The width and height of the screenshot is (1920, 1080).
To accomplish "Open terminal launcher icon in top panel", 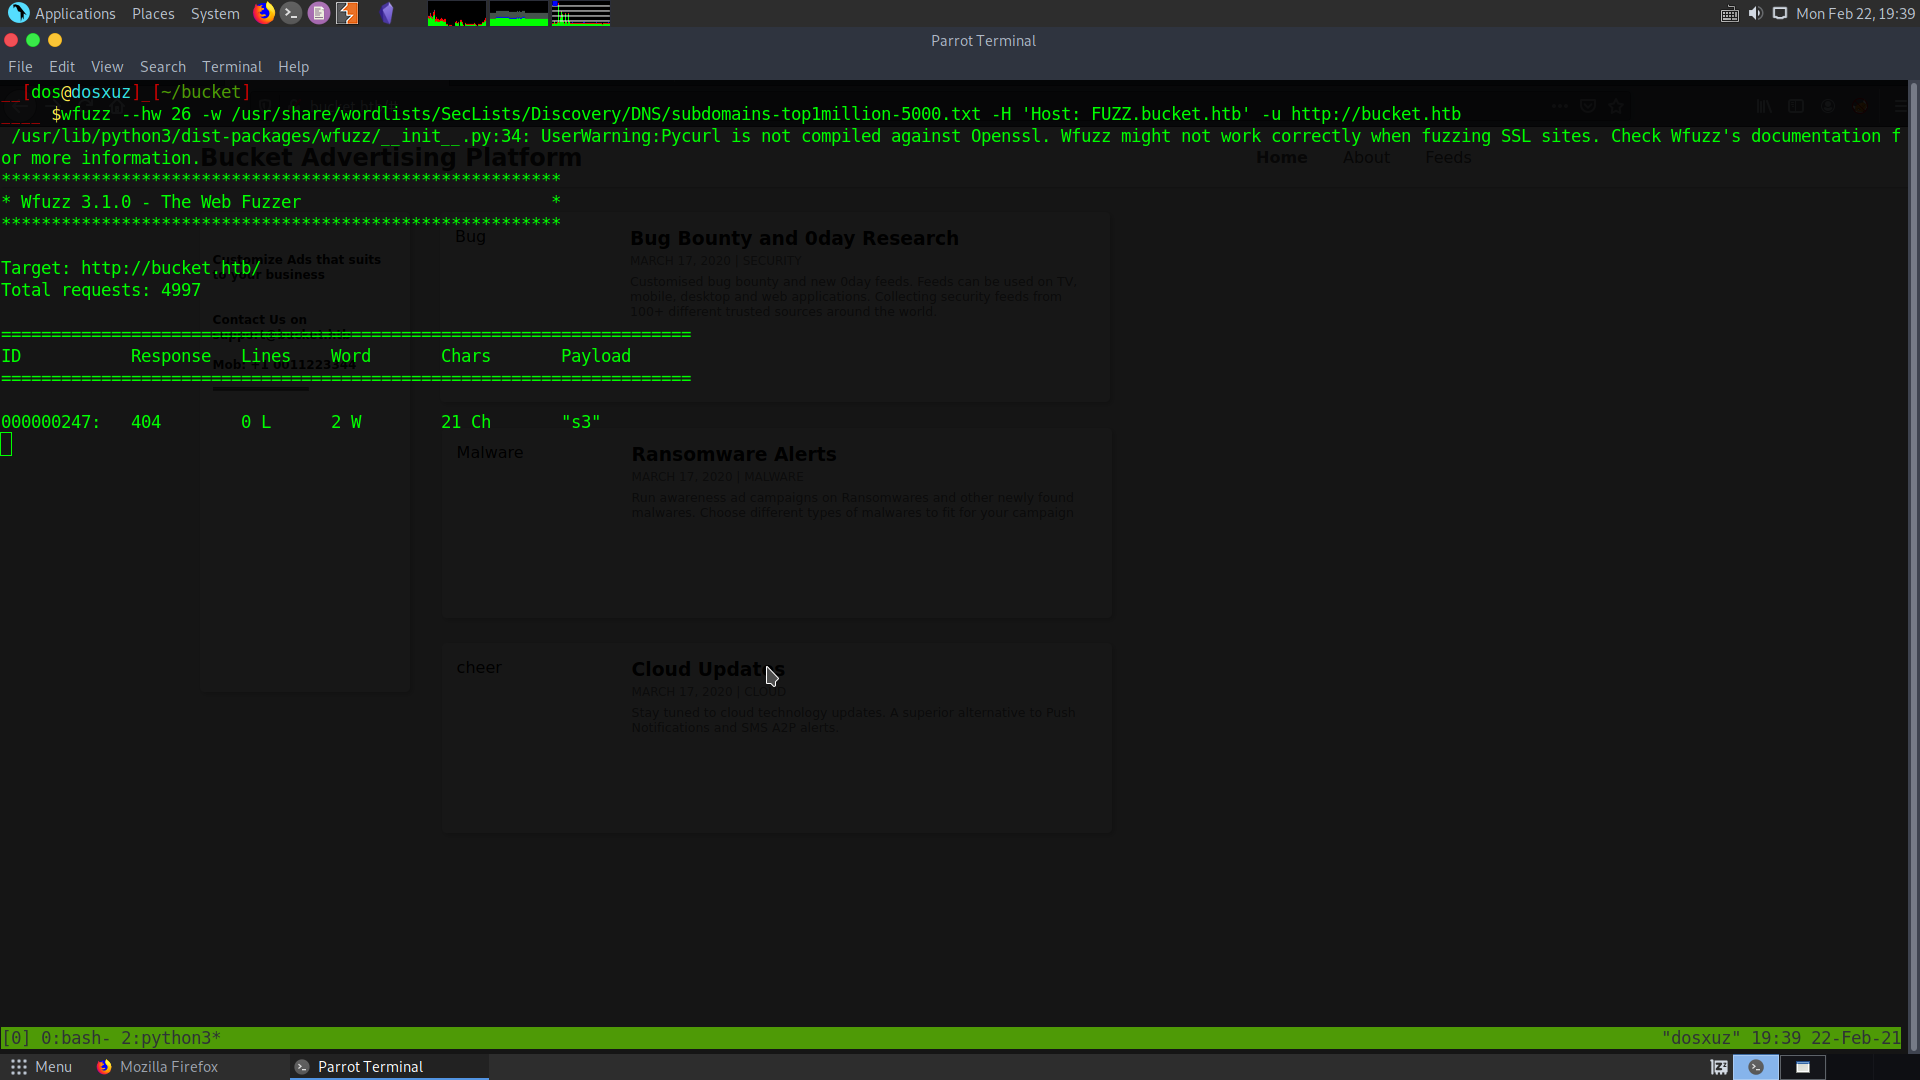I will coord(291,13).
